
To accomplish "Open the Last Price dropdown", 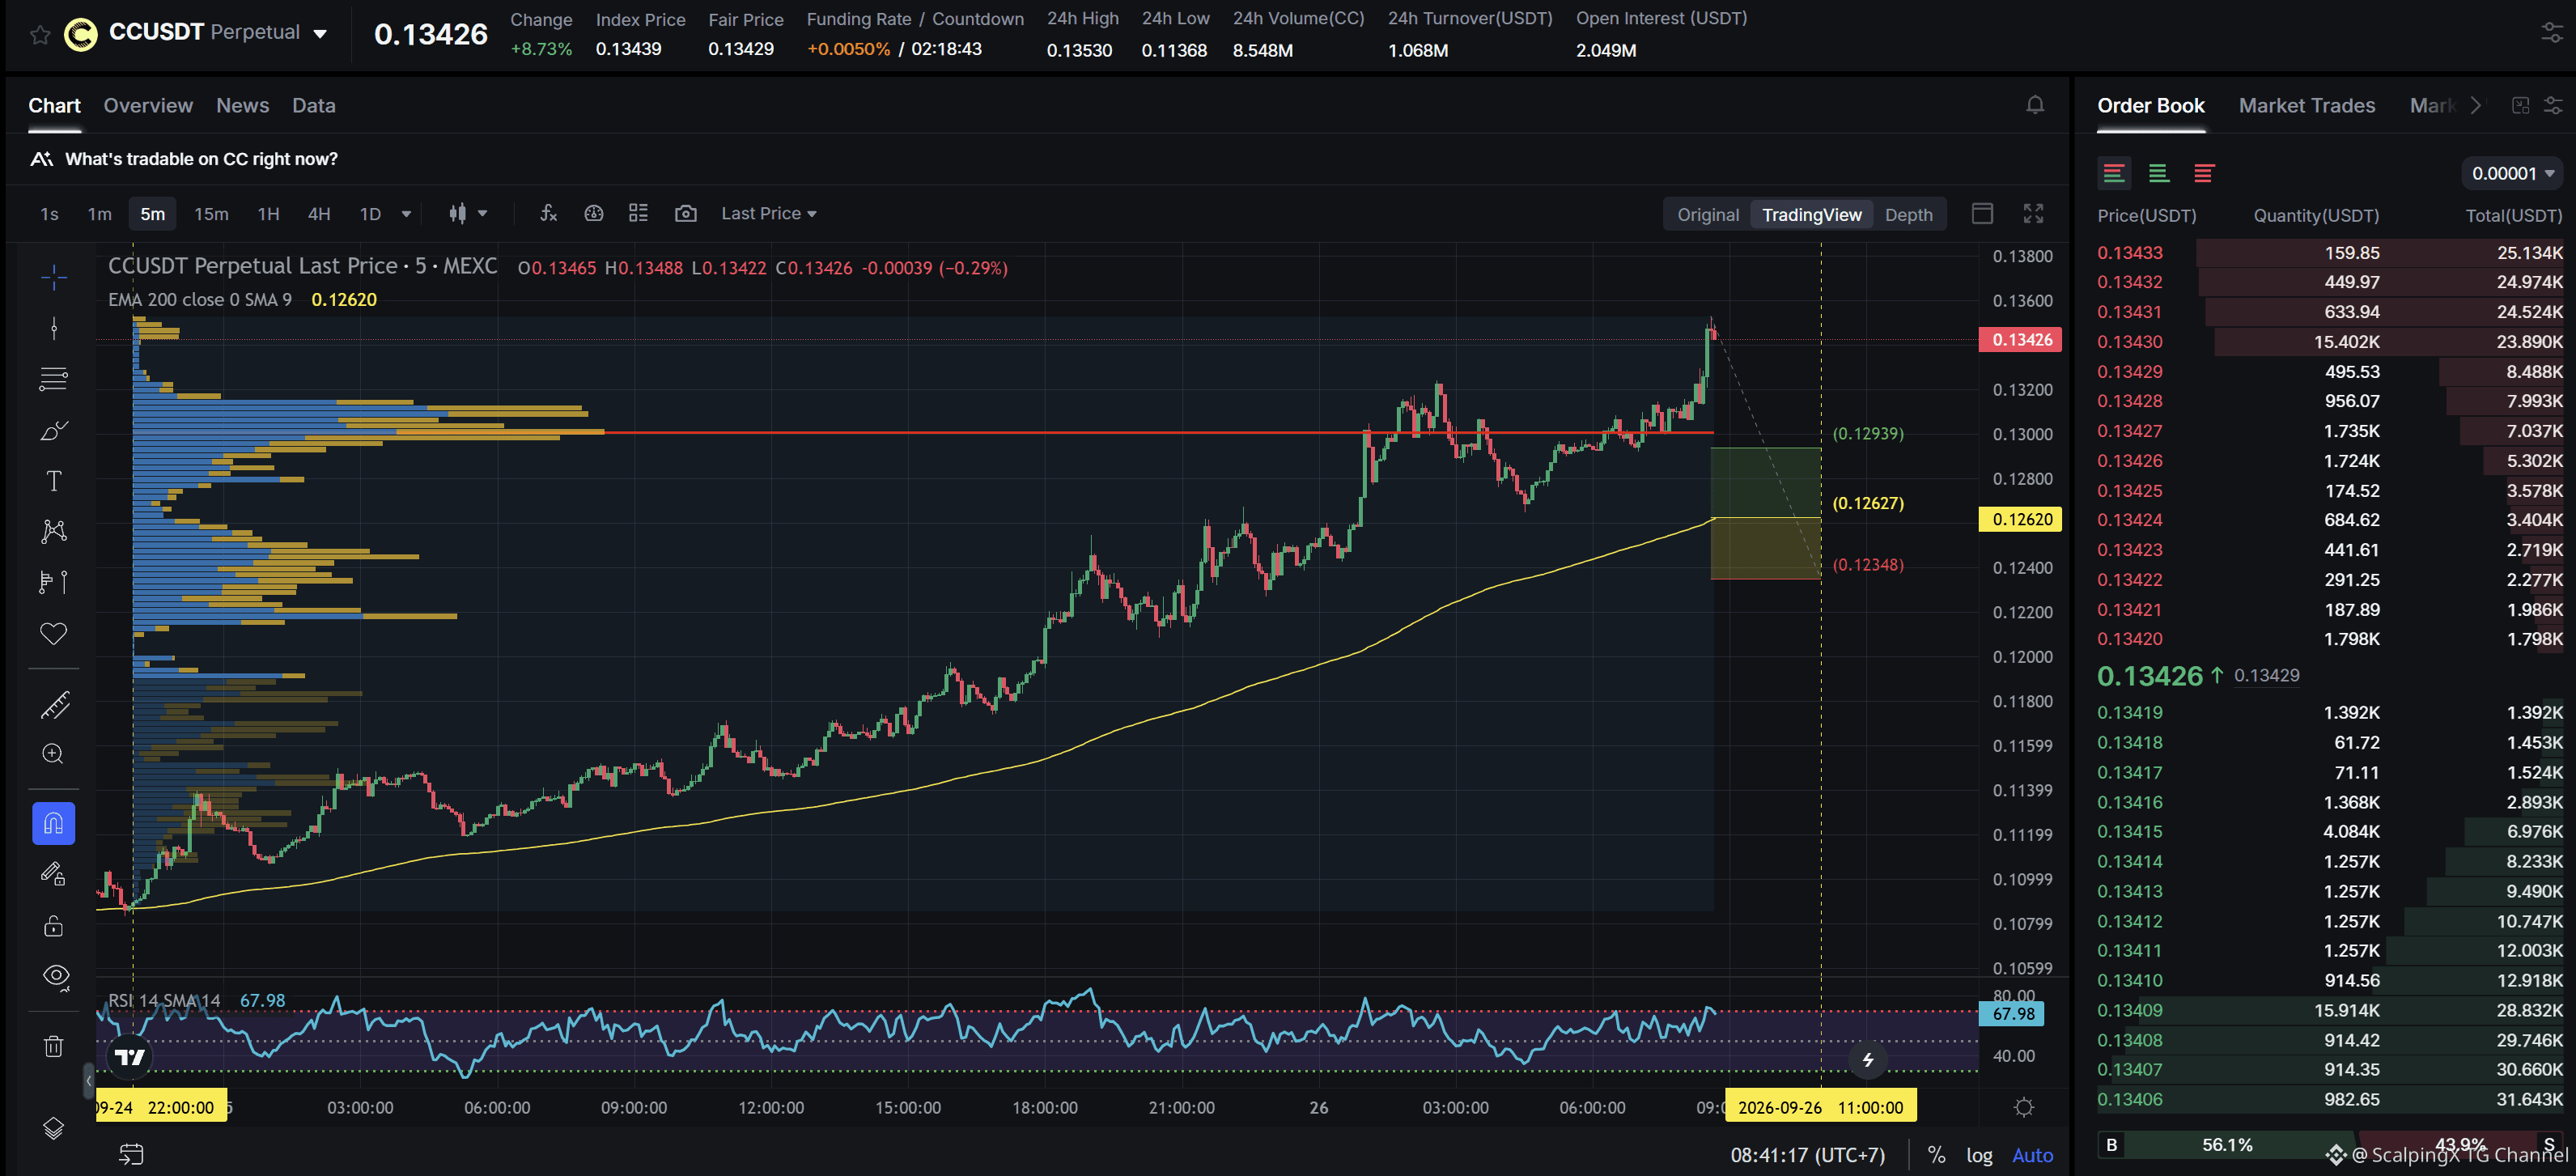I will [x=768, y=213].
